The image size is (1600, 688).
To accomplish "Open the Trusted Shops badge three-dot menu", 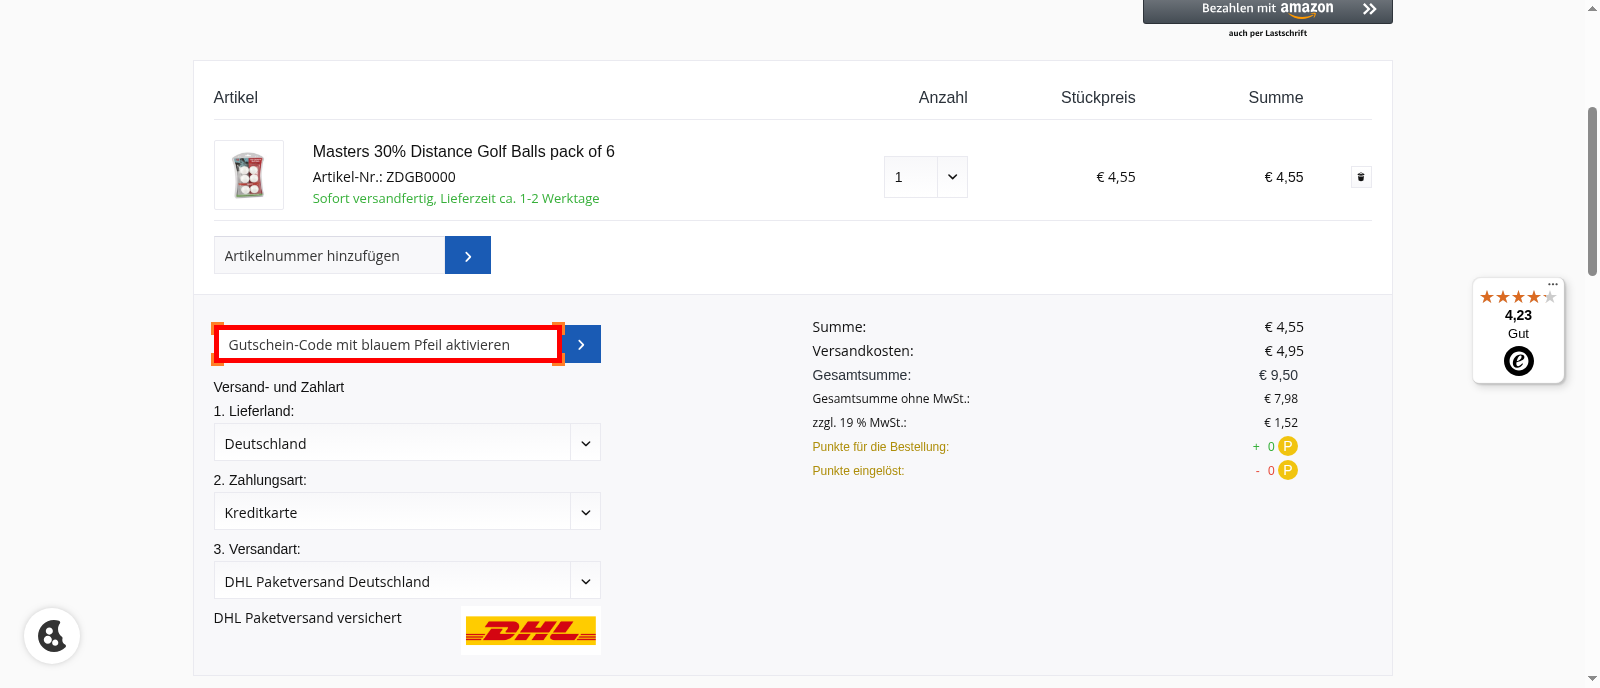I will coord(1552,285).
